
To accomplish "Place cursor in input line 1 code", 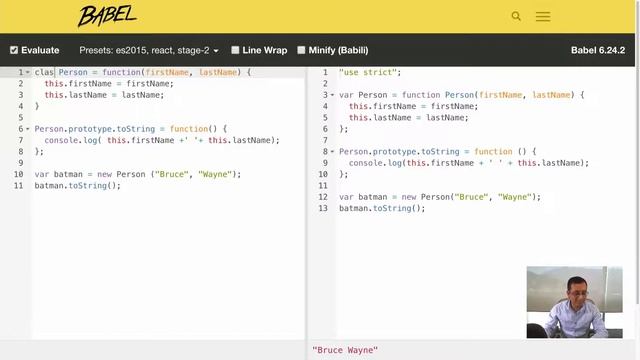I will tap(142, 72).
